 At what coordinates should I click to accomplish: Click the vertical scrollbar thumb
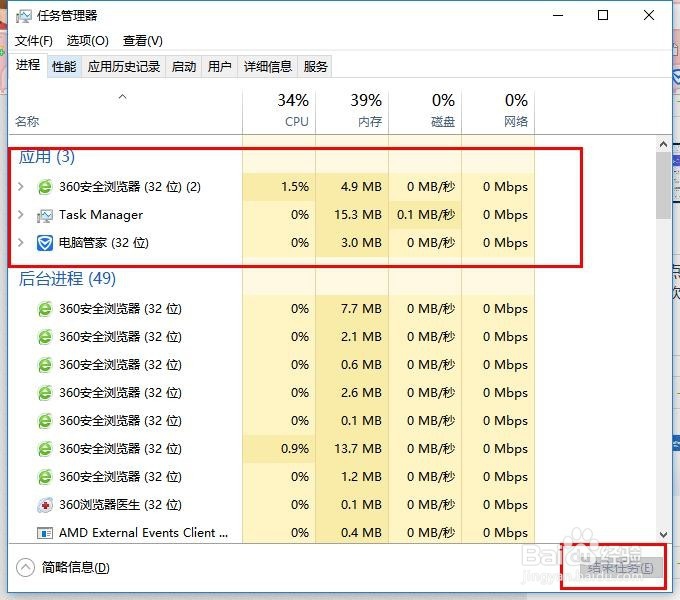[x=663, y=185]
